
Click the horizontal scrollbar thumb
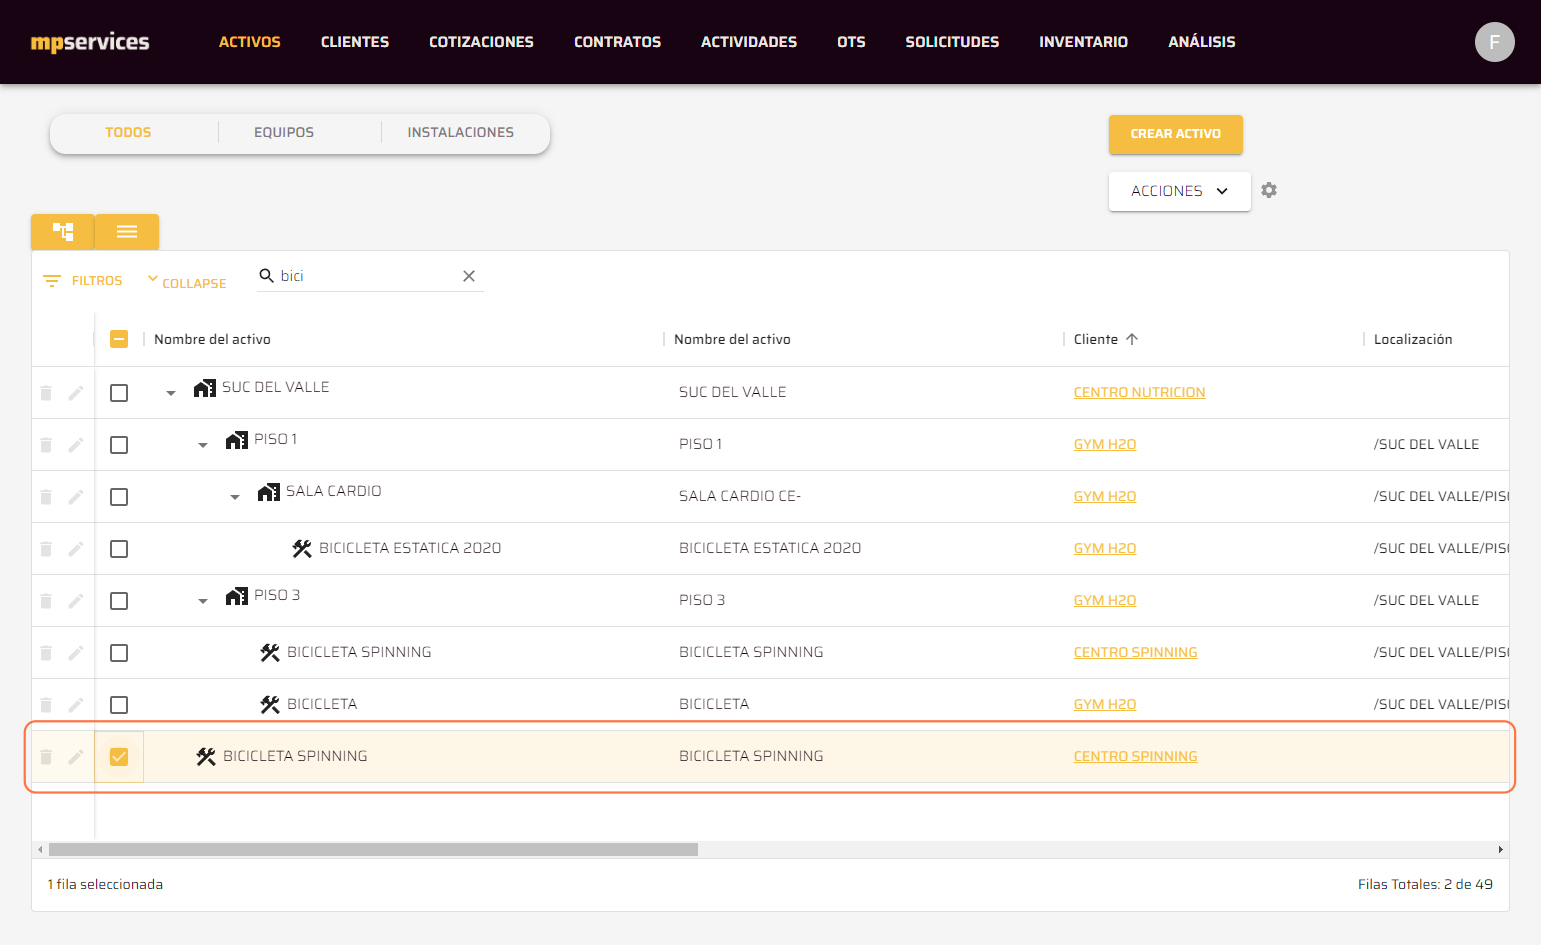tap(373, 850)
